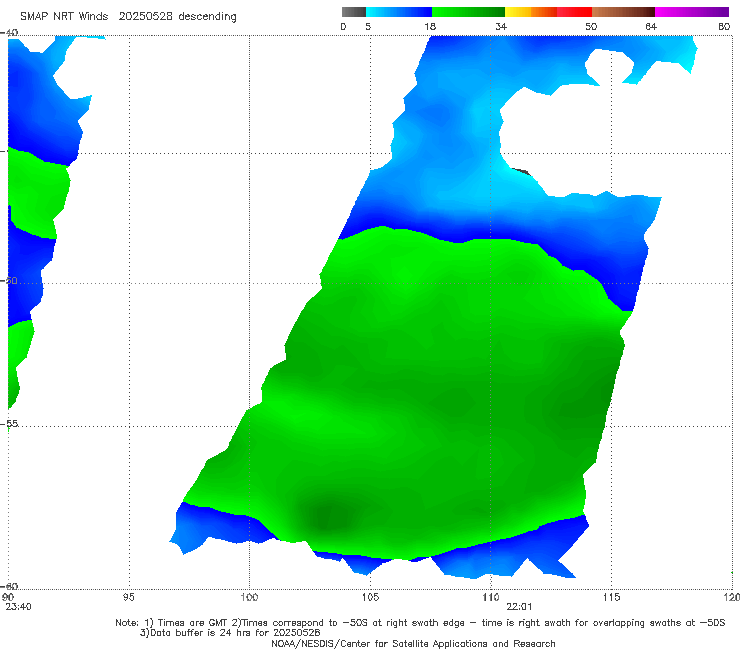This screenshot has width=740, height=650.
Task: Click the 'SMAP NRT Winds 20250528 descending' title
Action: click(128, 16)
